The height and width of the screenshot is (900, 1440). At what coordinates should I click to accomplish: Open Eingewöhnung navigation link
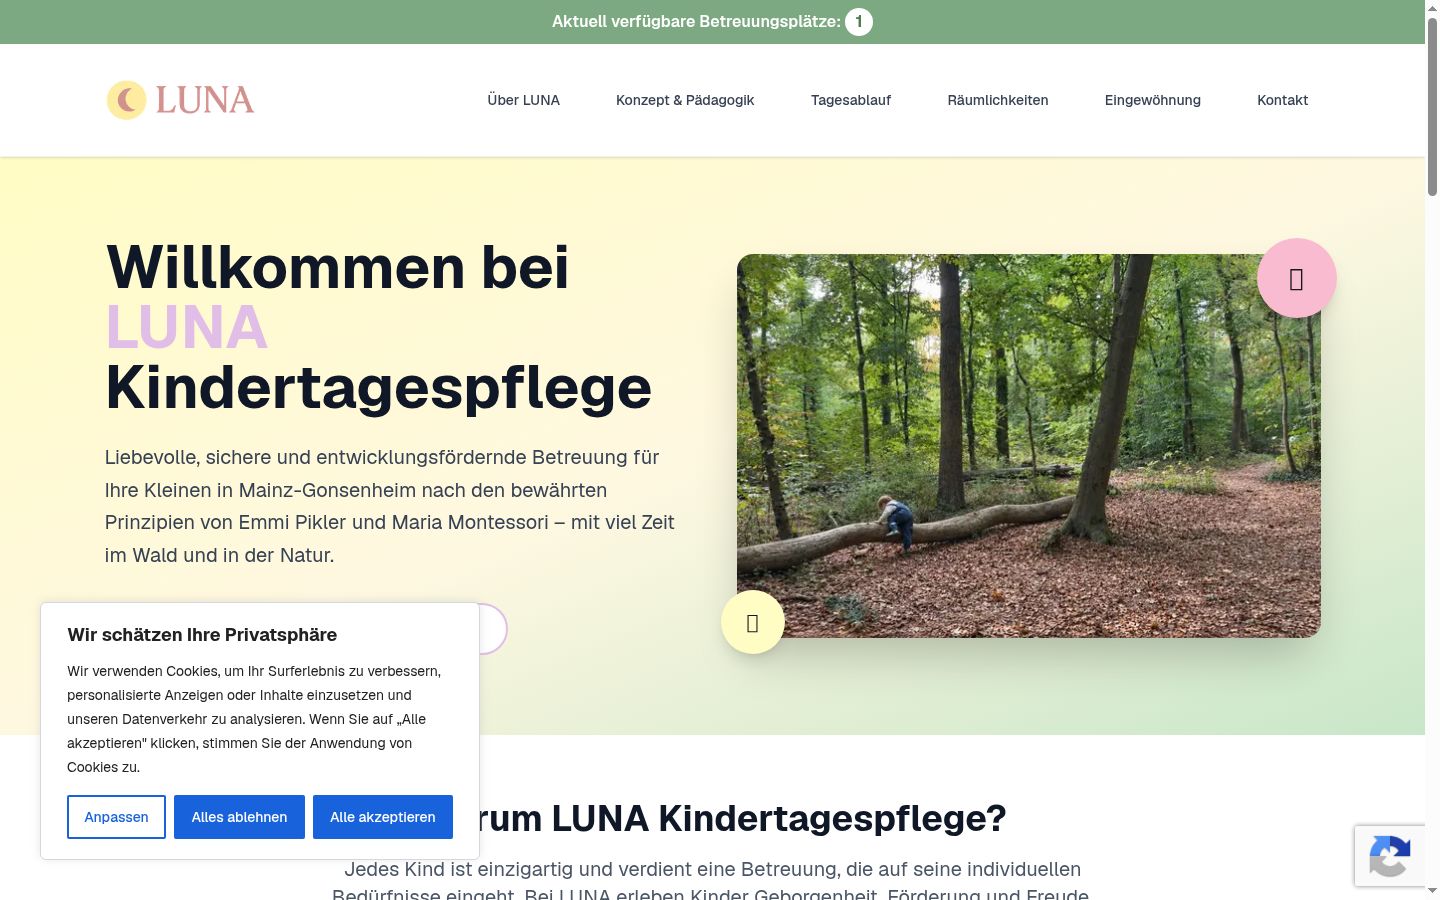click(x=1153, y=100)
